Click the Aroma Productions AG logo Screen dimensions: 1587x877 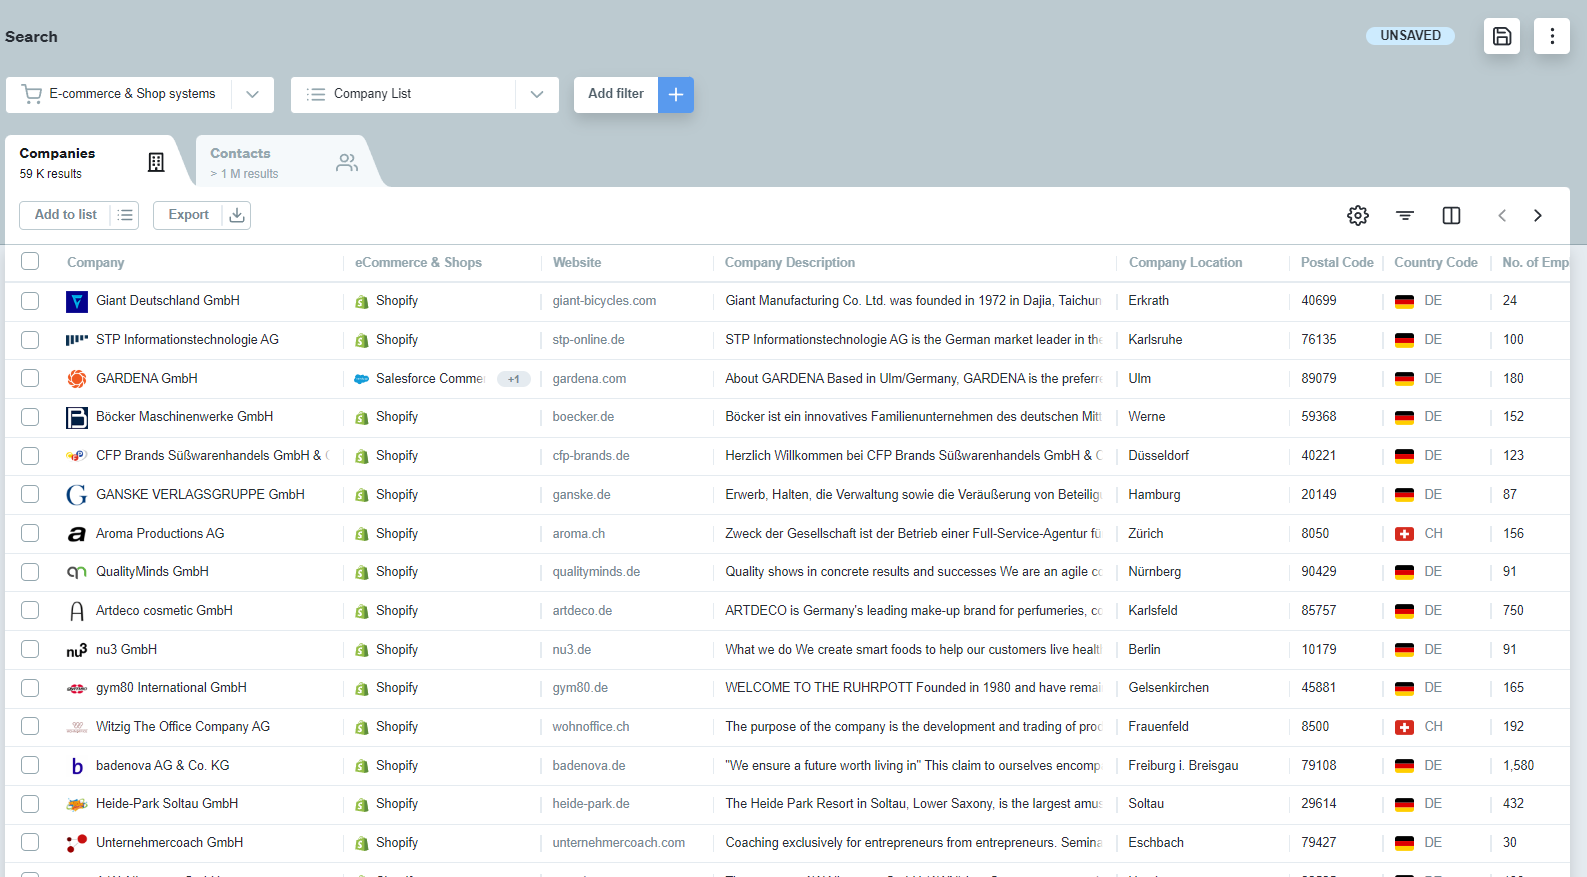pyautogui.click(x=77, y=534)
